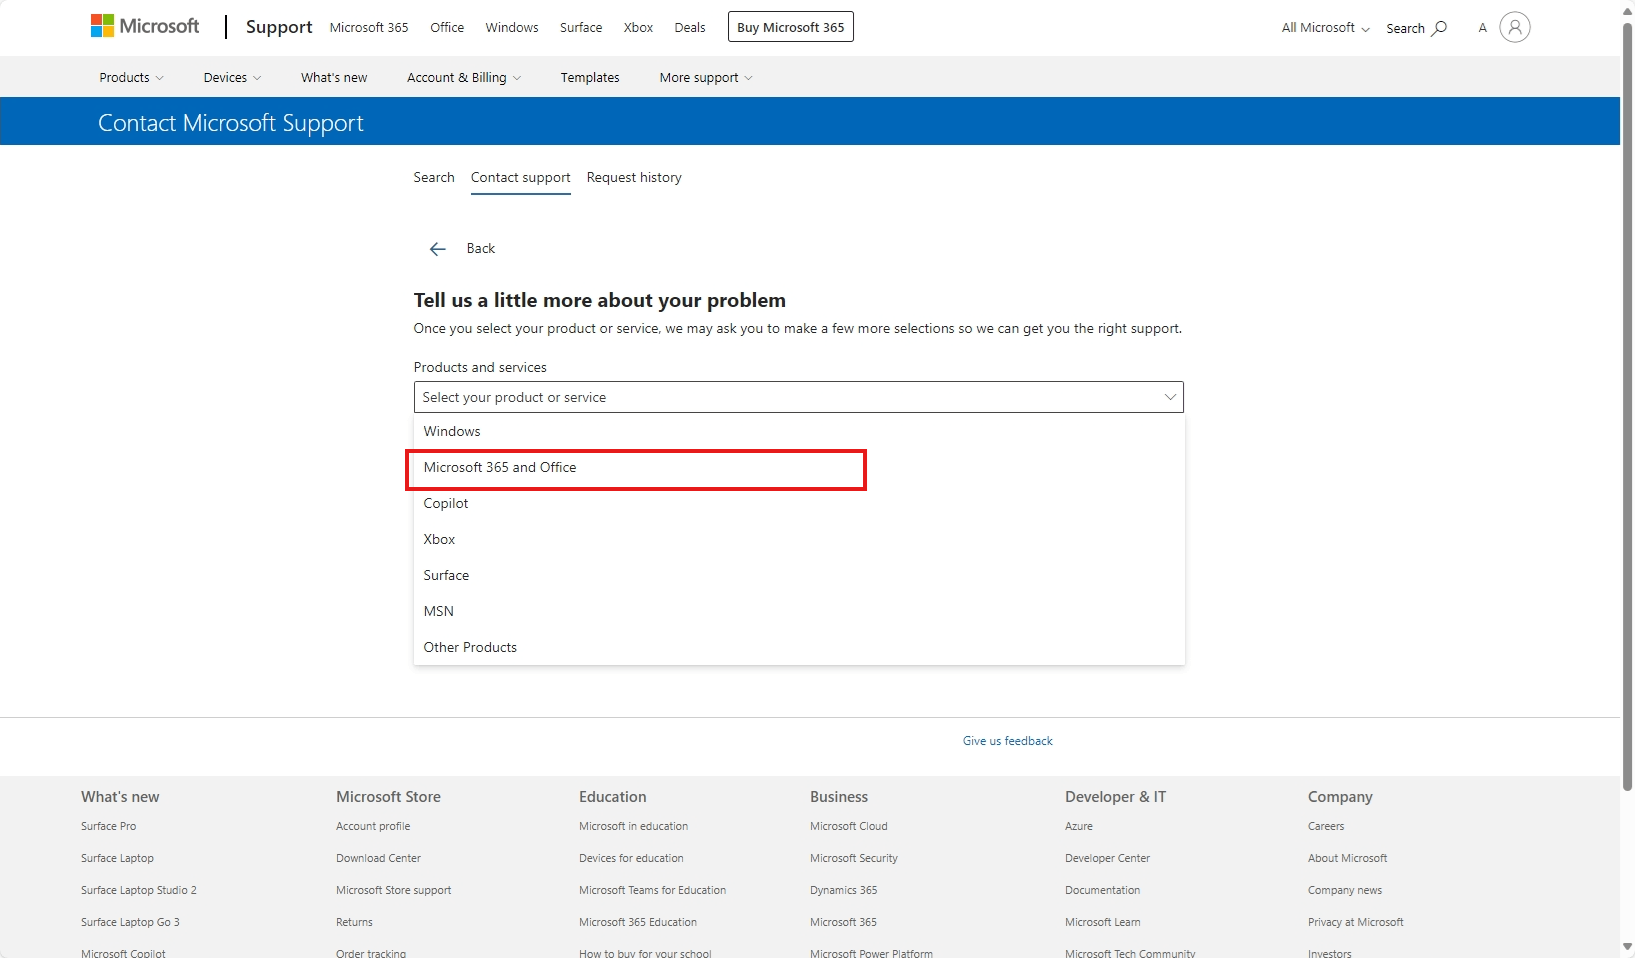Go to Microsoft 365 in top navigation
Image resolution: width=1636 pixels, height=959 pixels.
(x=369, y=28)
